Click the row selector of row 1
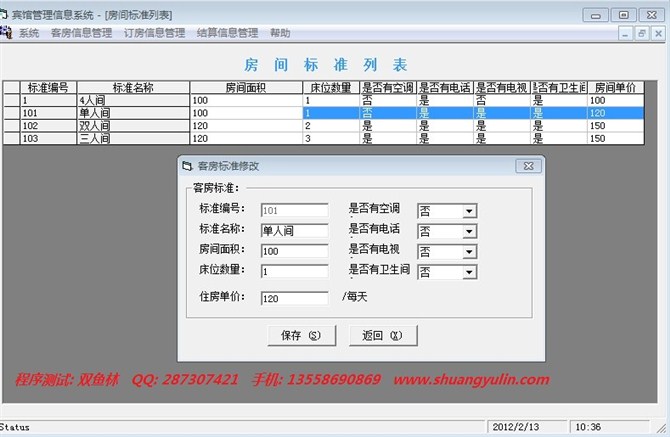The image size is (670, 437). [x=12, y=100]
